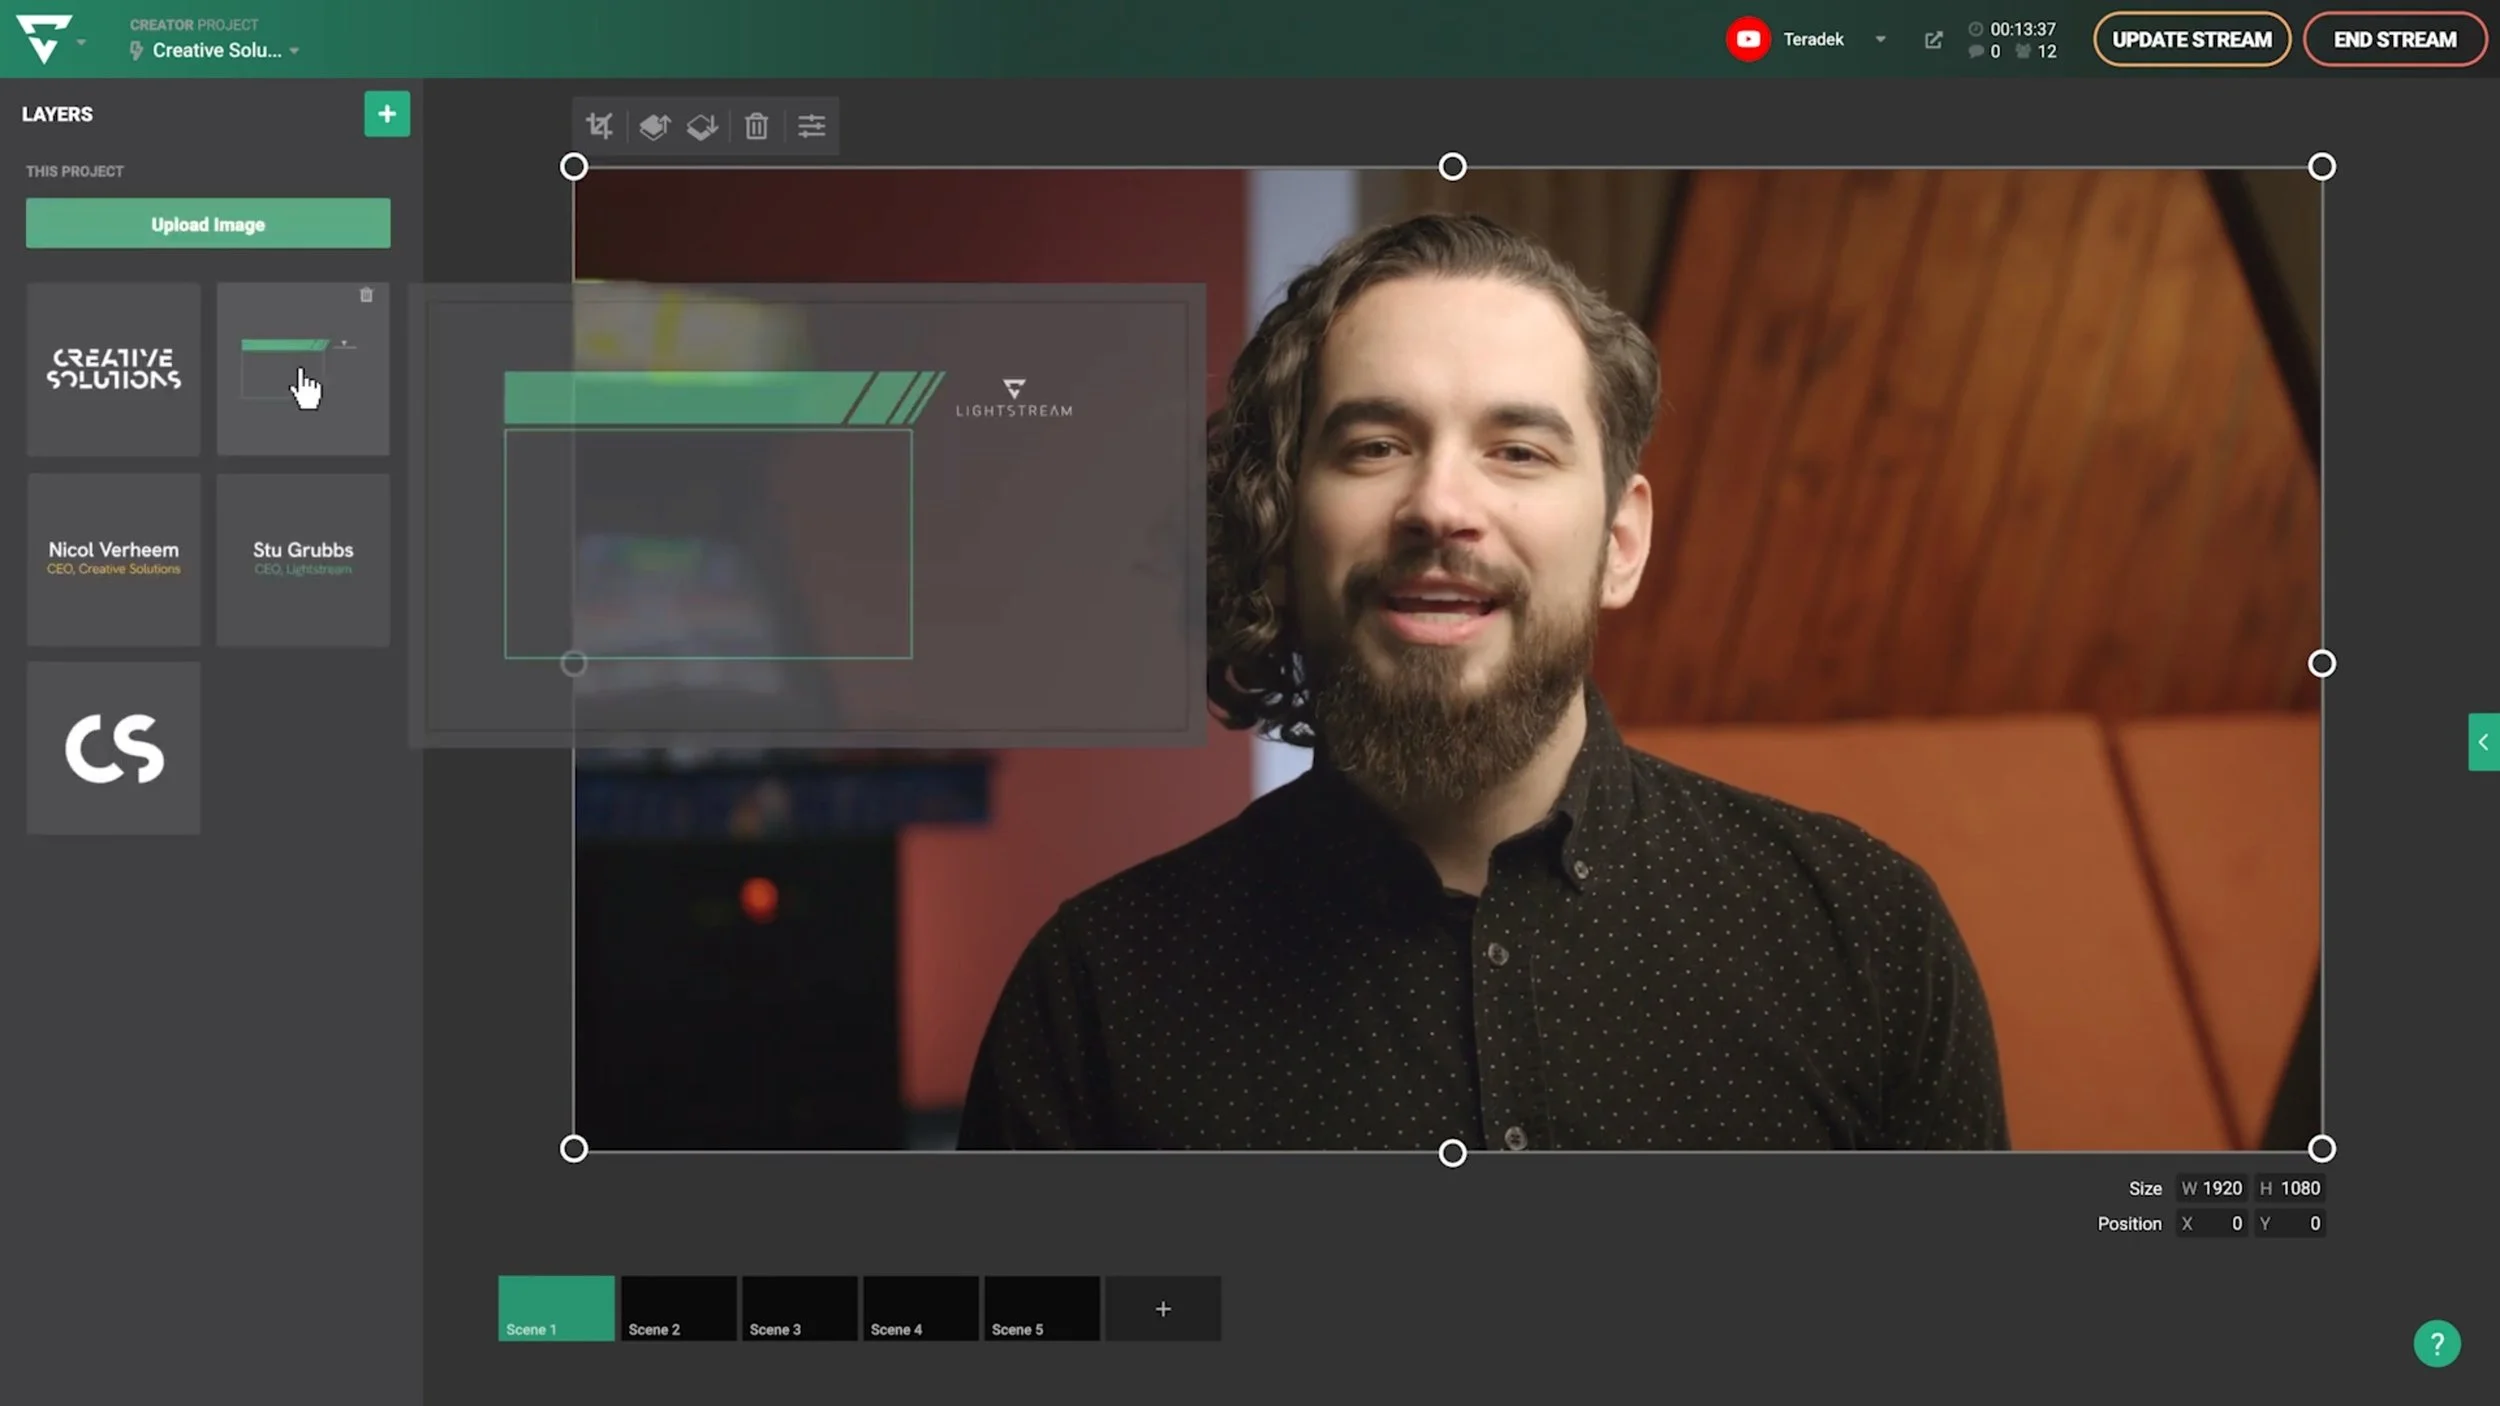Open the Creative Solu... project dropdown
The image size is (2500, 1406).
[294, 51]
